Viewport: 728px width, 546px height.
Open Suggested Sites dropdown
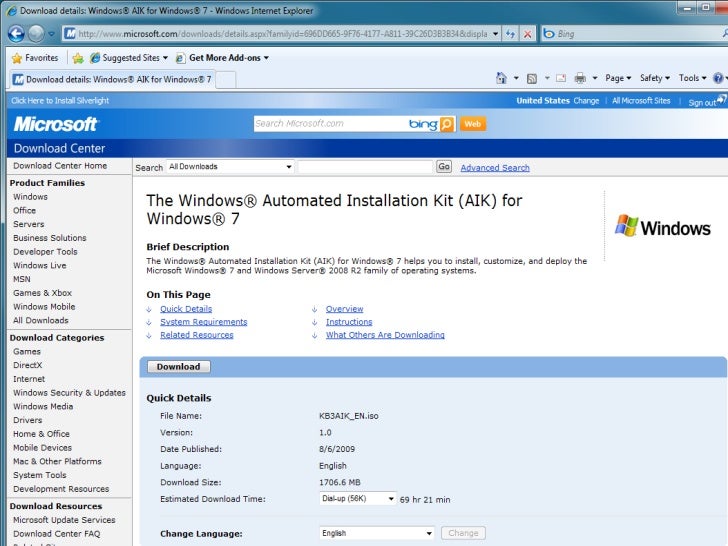tap(129, 58)
